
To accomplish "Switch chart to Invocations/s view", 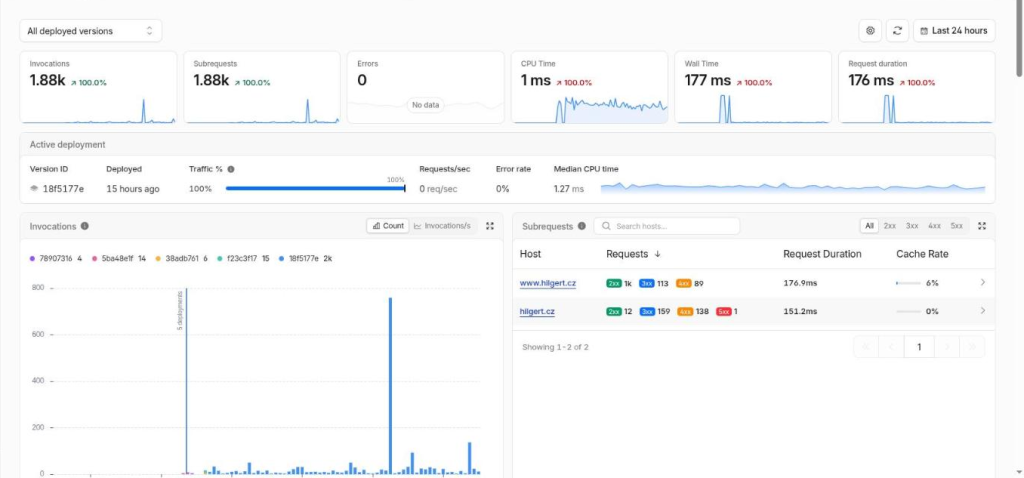I will pyautogui.click(x=443, y=226).
